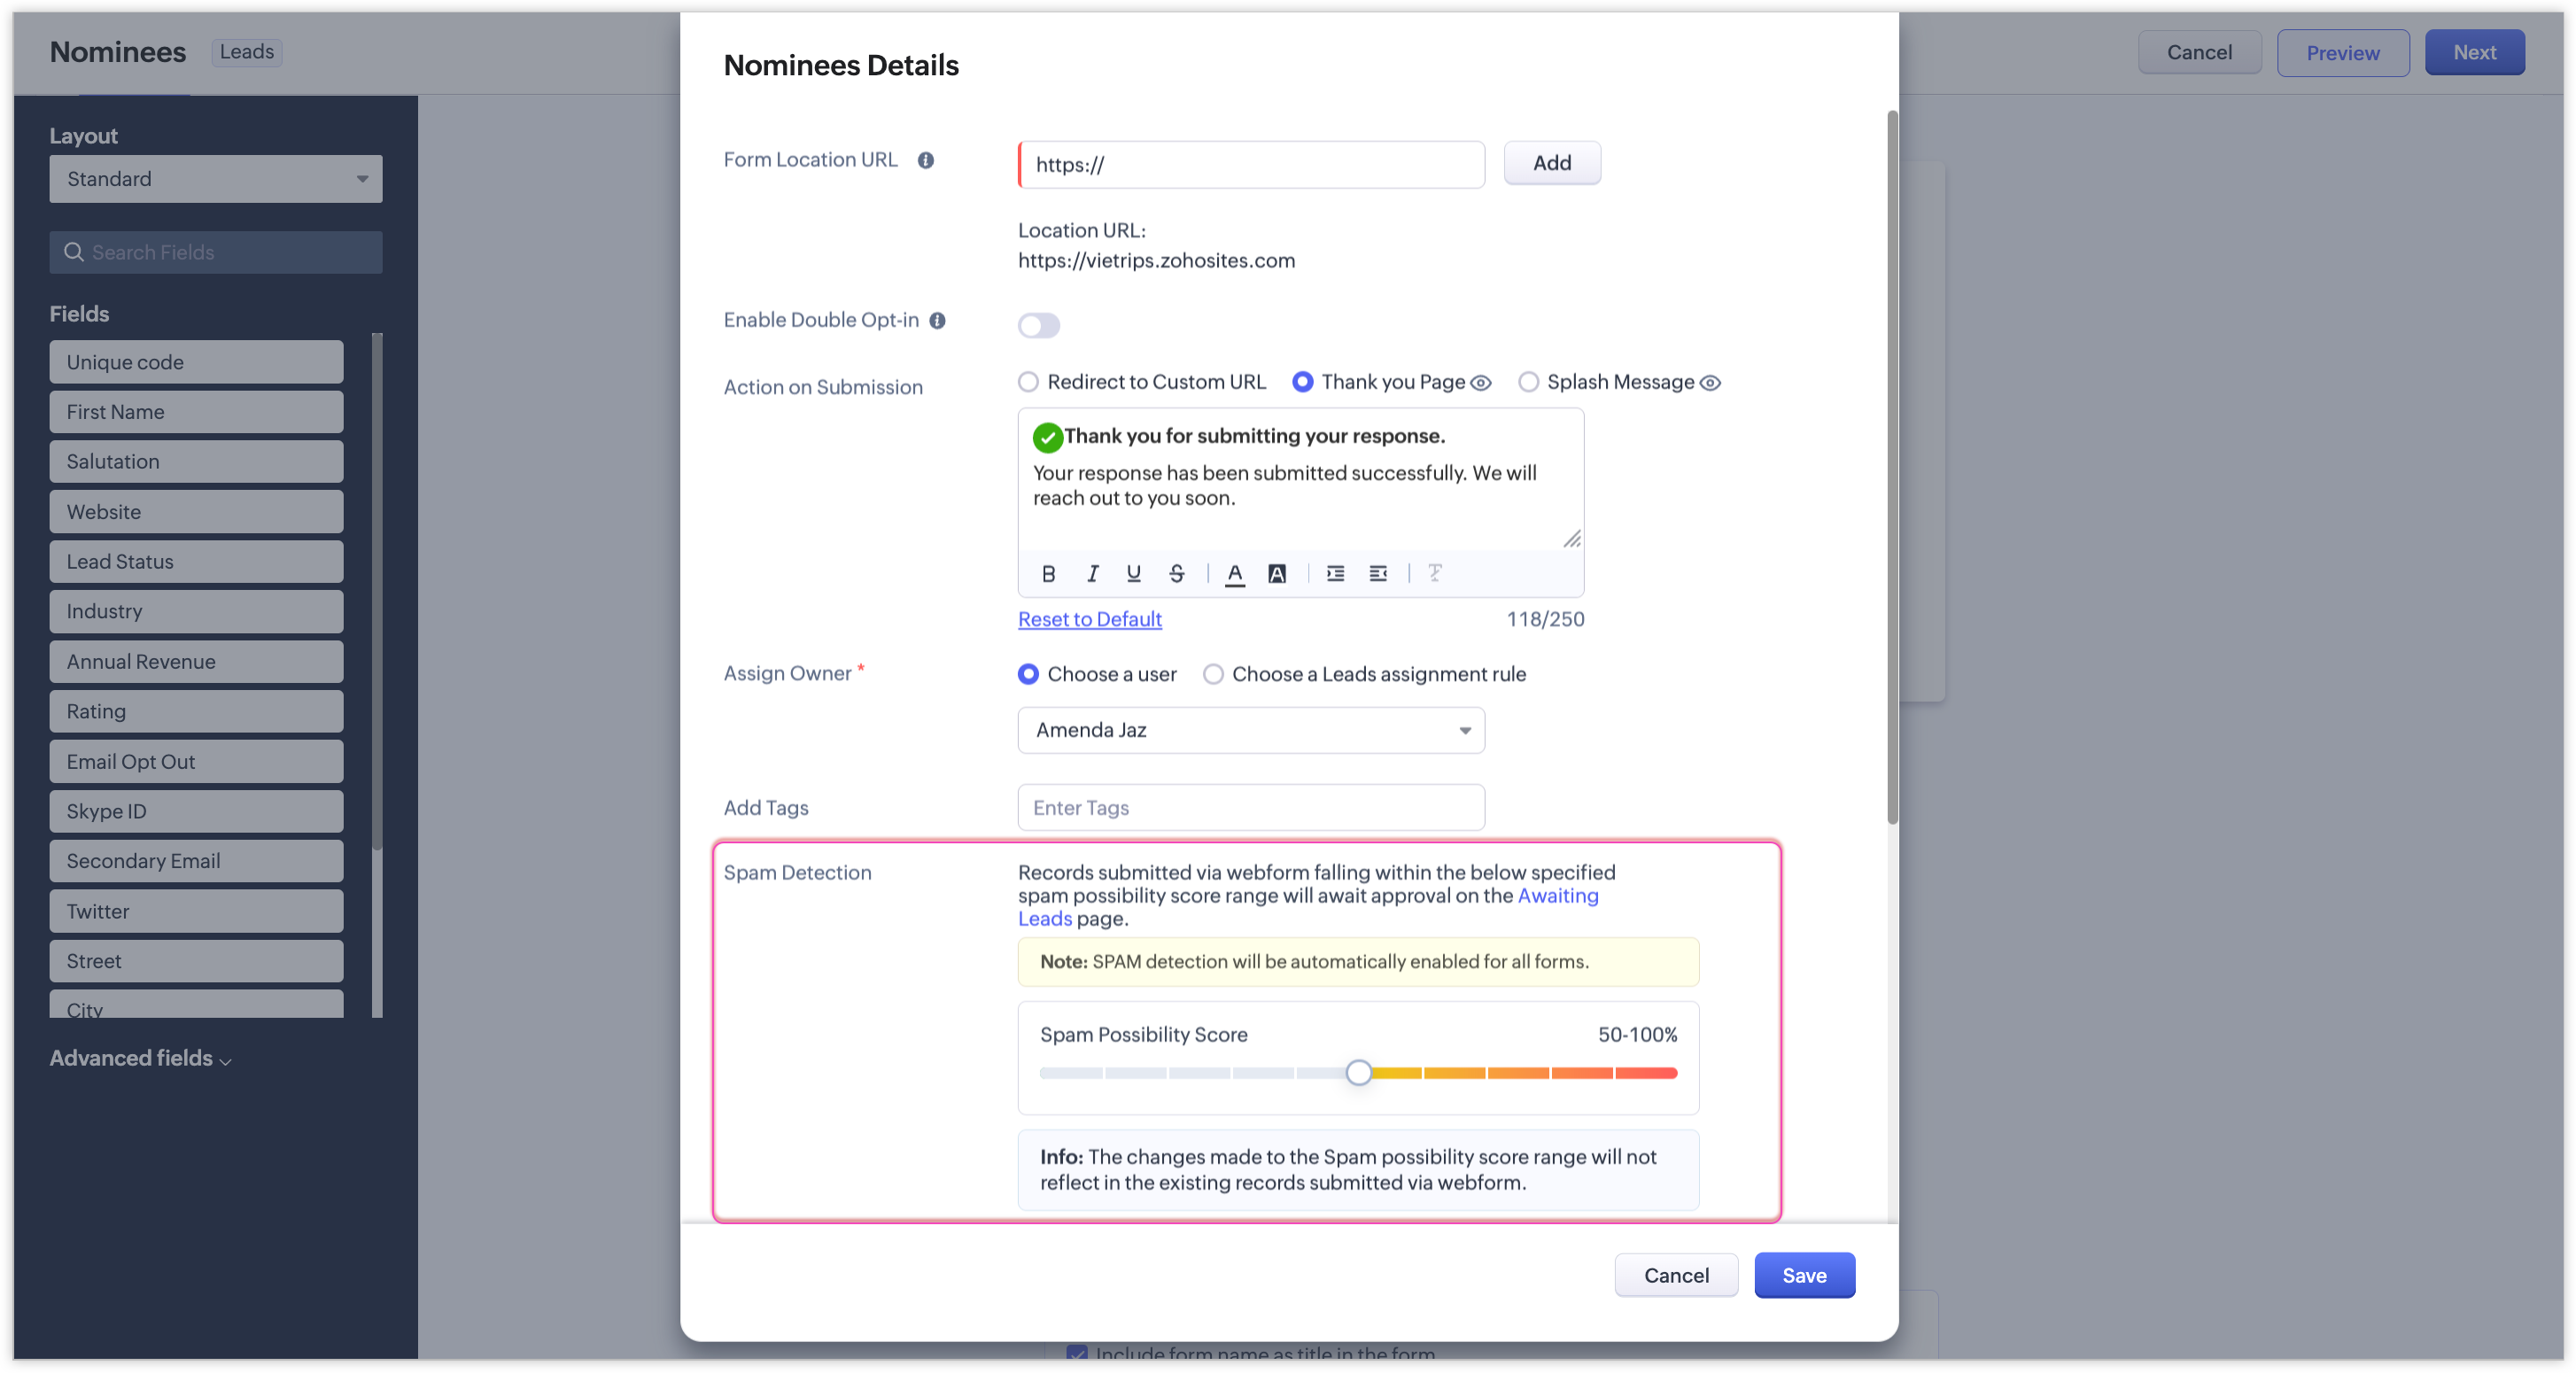Select Choose a Leads assignment rule
Screen dimensions: 2576x1373
coord(1213,674)
